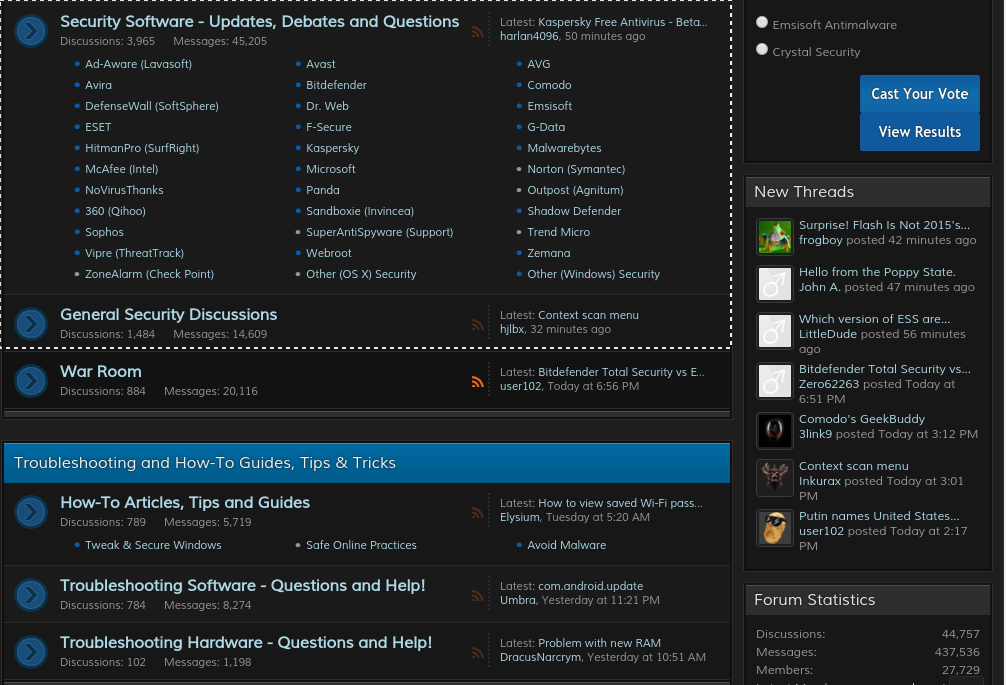1006x685 pixels.
Task: Open How-To Articles, Tips and Guides forum
Action: coord(185,502)
